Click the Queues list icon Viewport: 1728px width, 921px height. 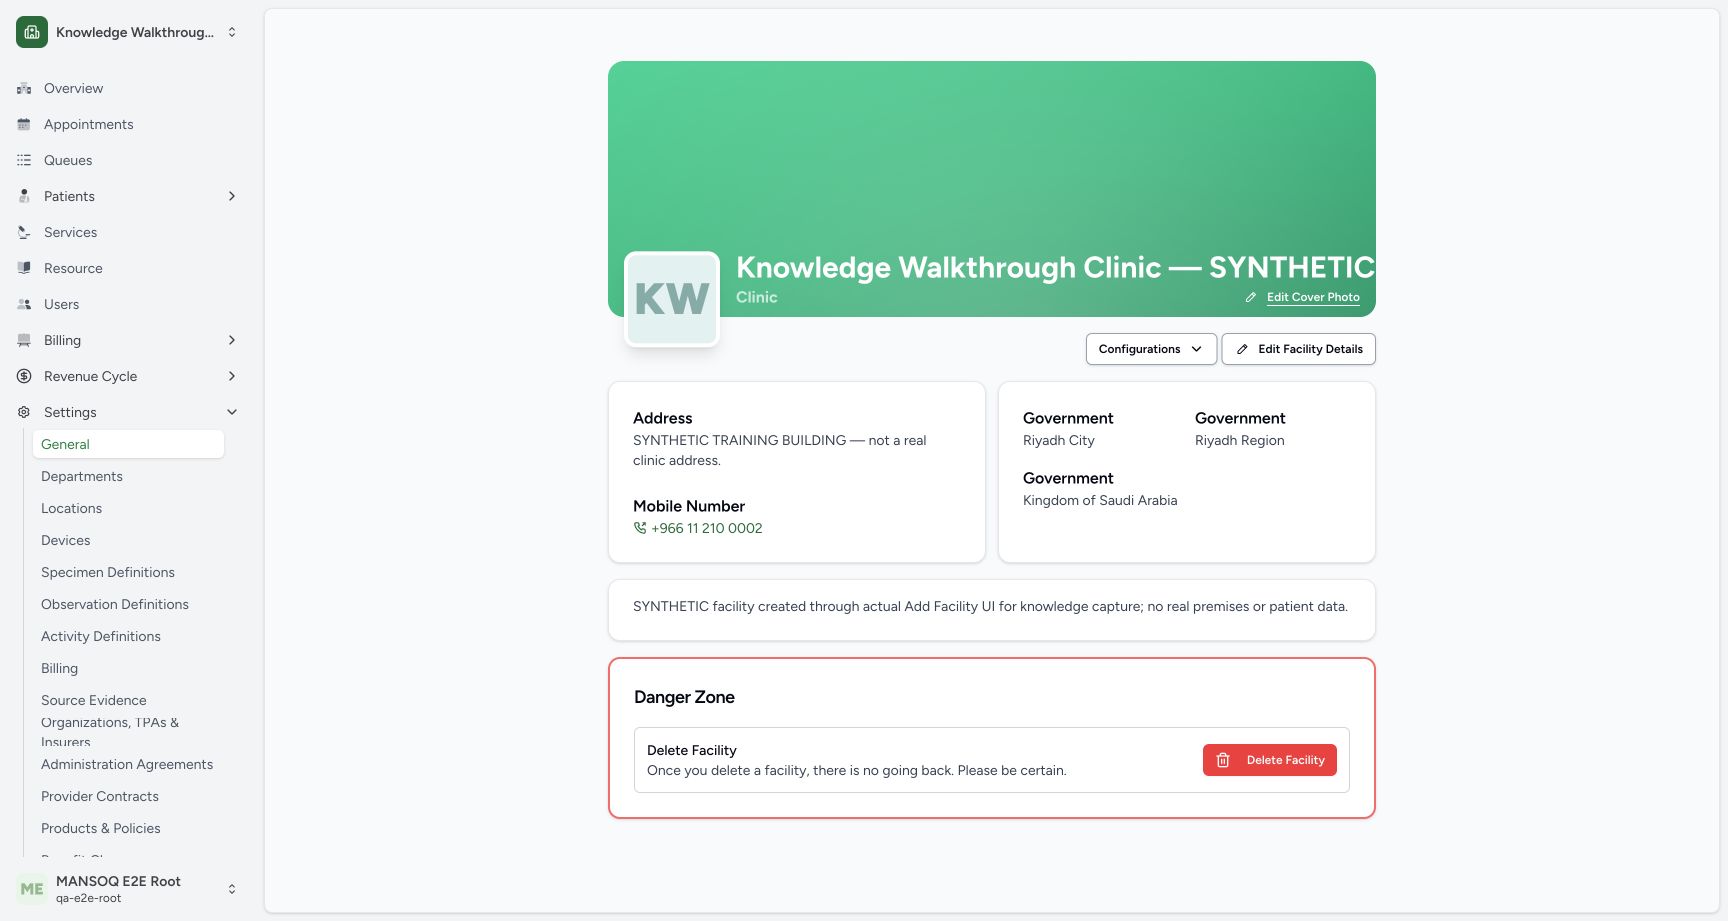[24, 160]
